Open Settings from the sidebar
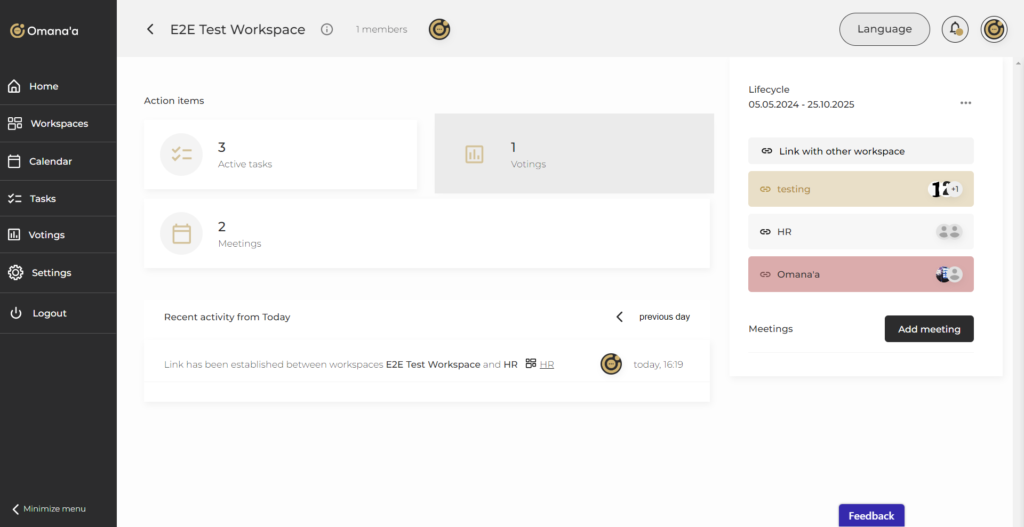Image resolution: width=1024 pixels, height=527 pixels. pos(51,272)
